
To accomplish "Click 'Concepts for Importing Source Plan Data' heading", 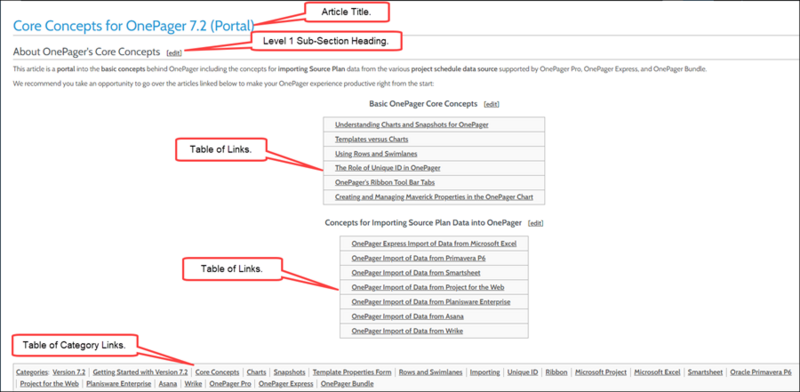I will coord(423,223).
